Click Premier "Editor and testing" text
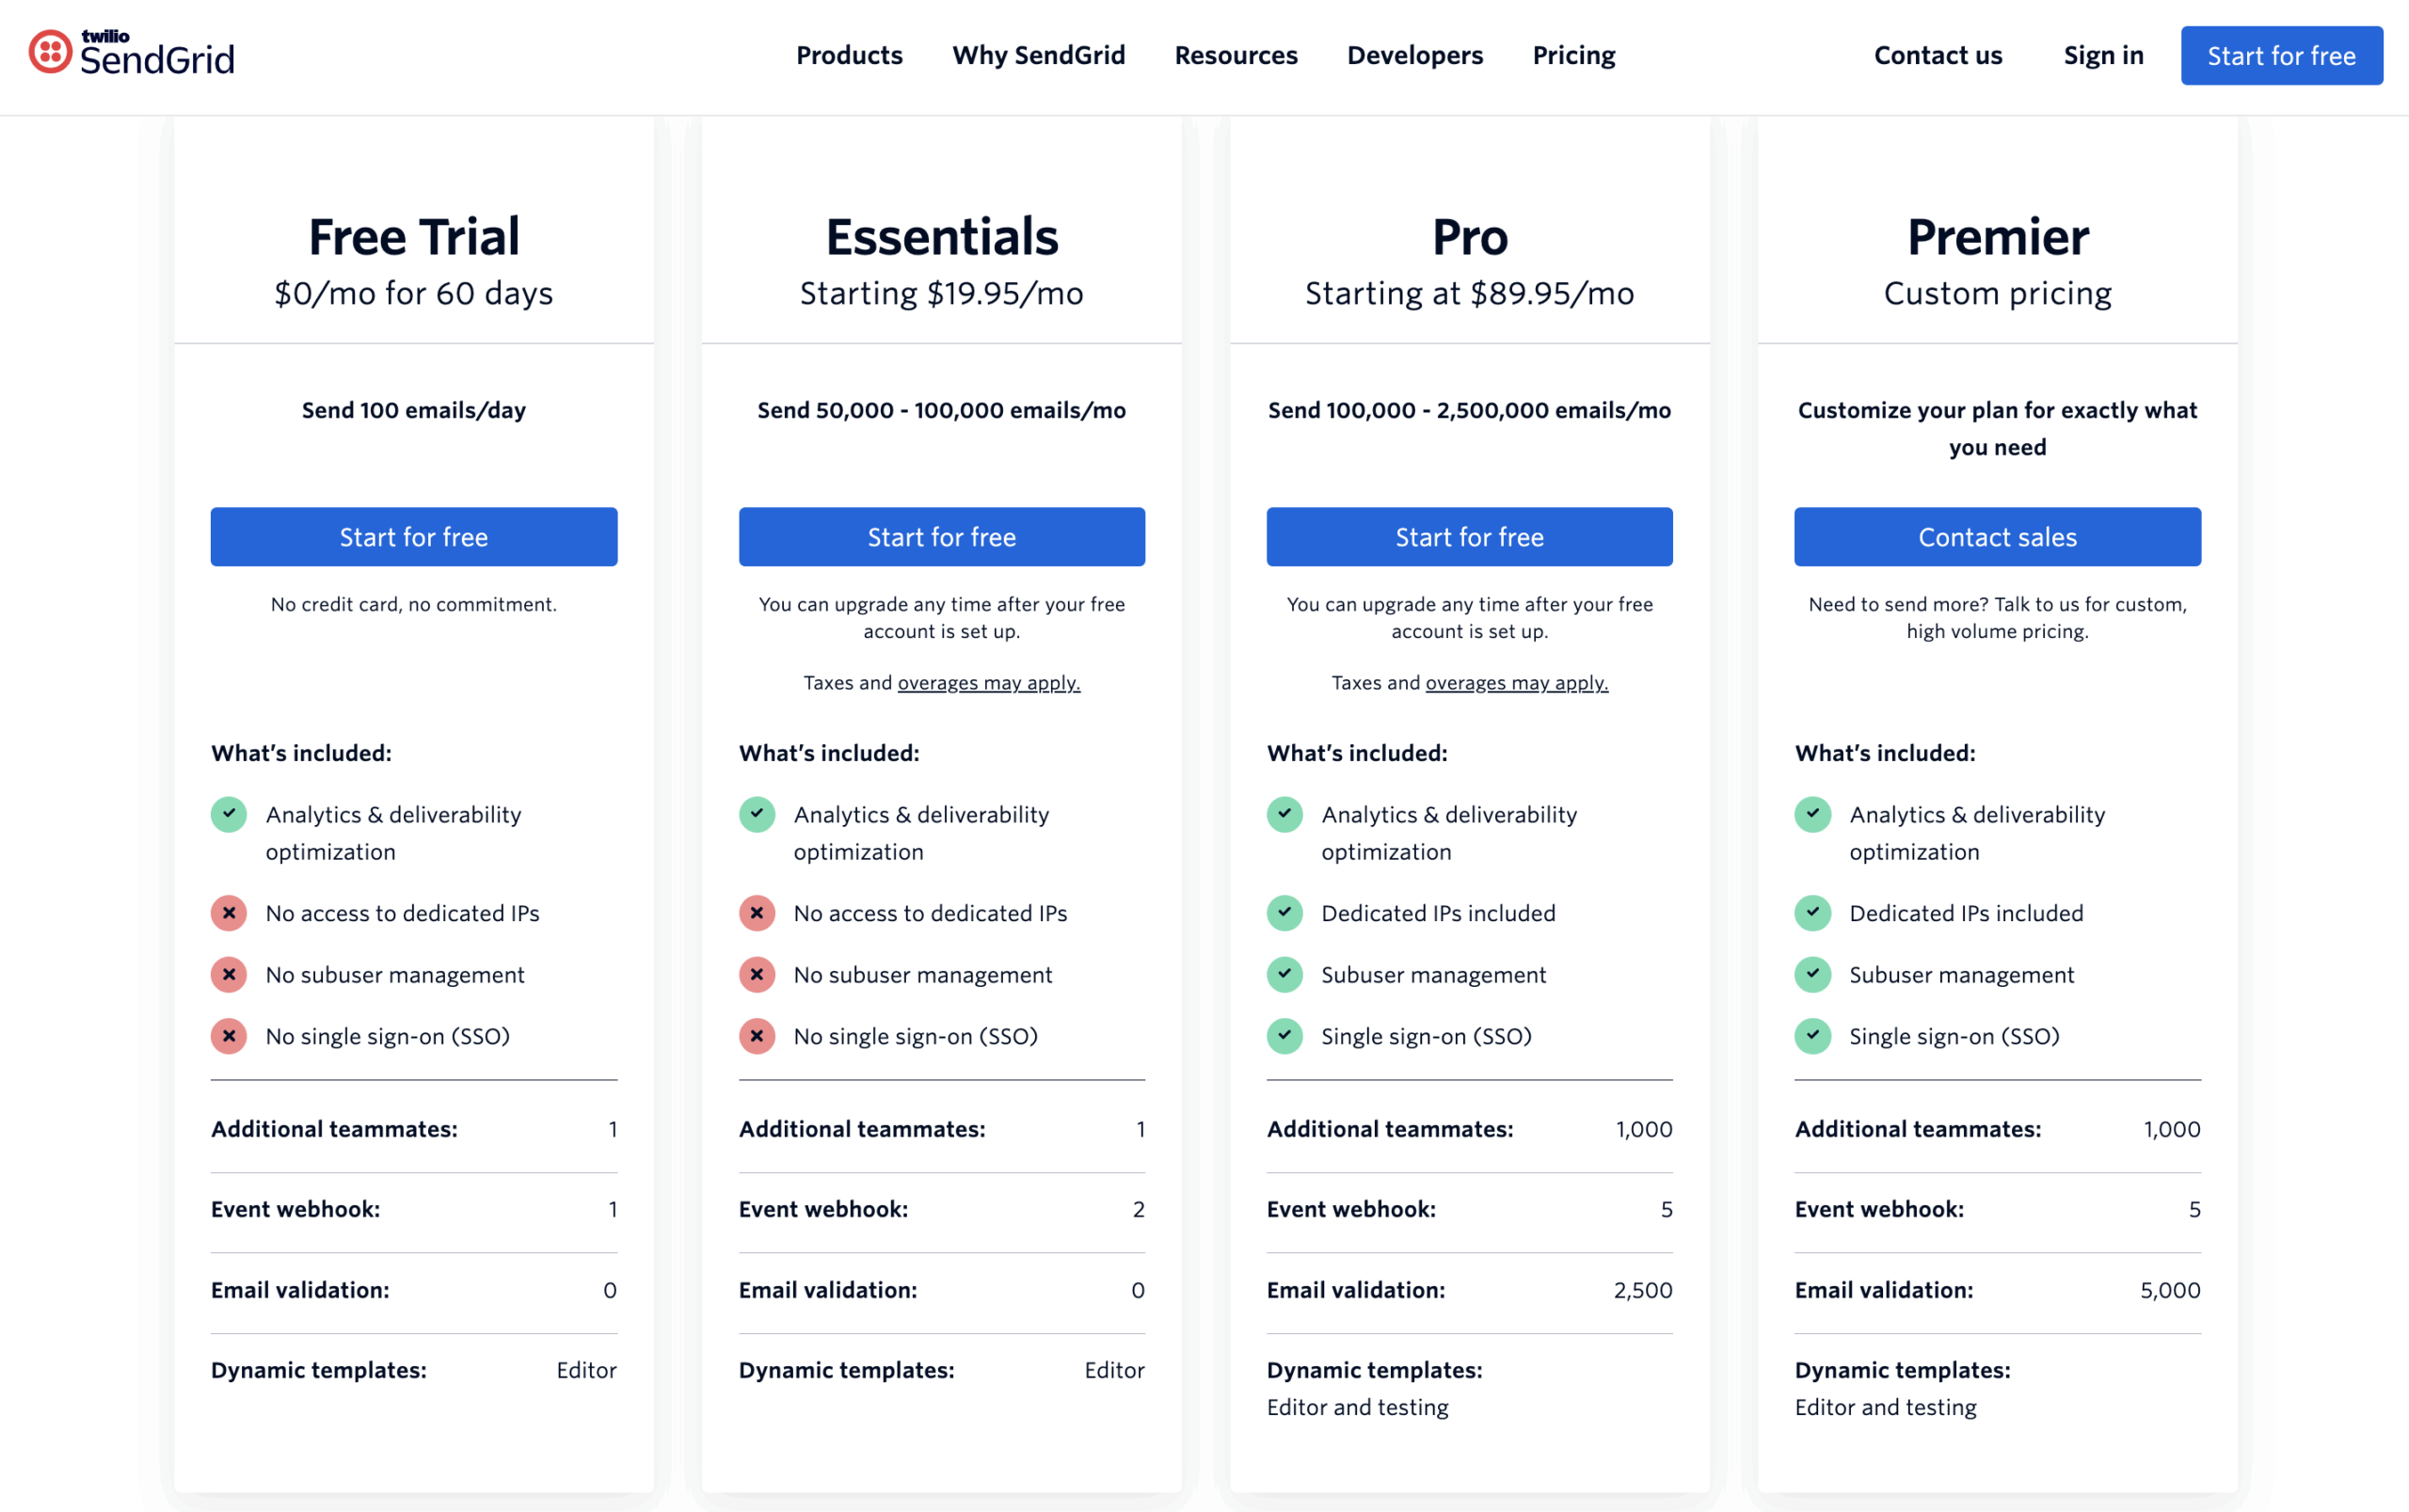This screenshot has width=2409, height=1512. [x=1885, y=1407]
